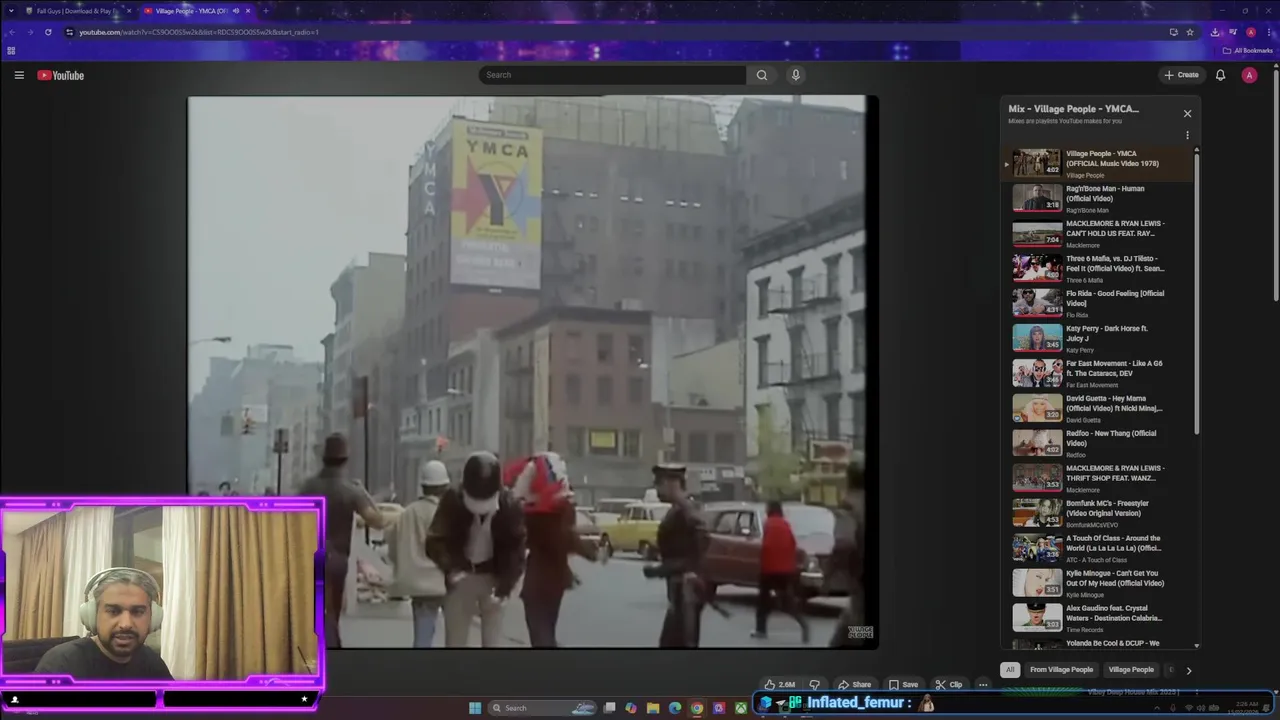Click the YouTube search field
This screenshot has height=720, width=1280.
612,75
